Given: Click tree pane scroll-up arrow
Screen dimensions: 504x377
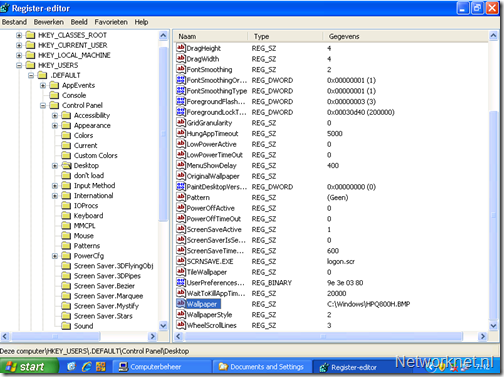Looking at the screenshot, I should tap(163, 35).
